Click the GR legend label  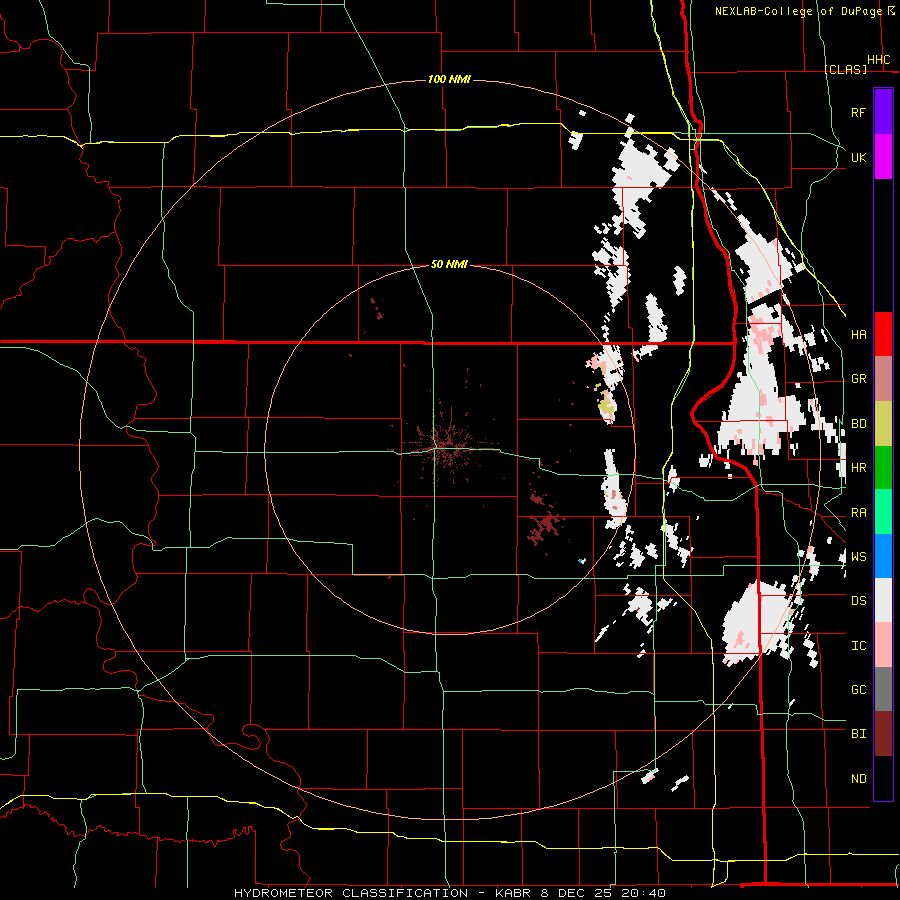(858, 379)
